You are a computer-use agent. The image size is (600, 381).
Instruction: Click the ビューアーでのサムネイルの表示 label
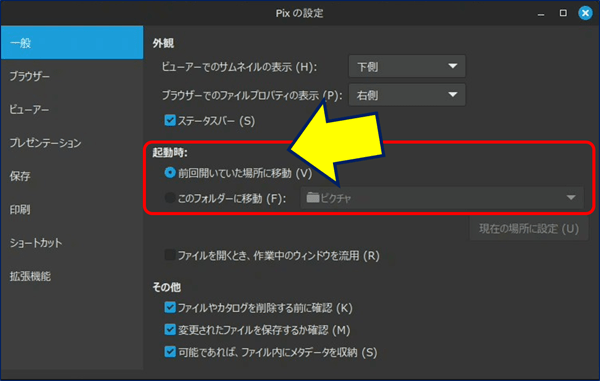pos(239,67)
